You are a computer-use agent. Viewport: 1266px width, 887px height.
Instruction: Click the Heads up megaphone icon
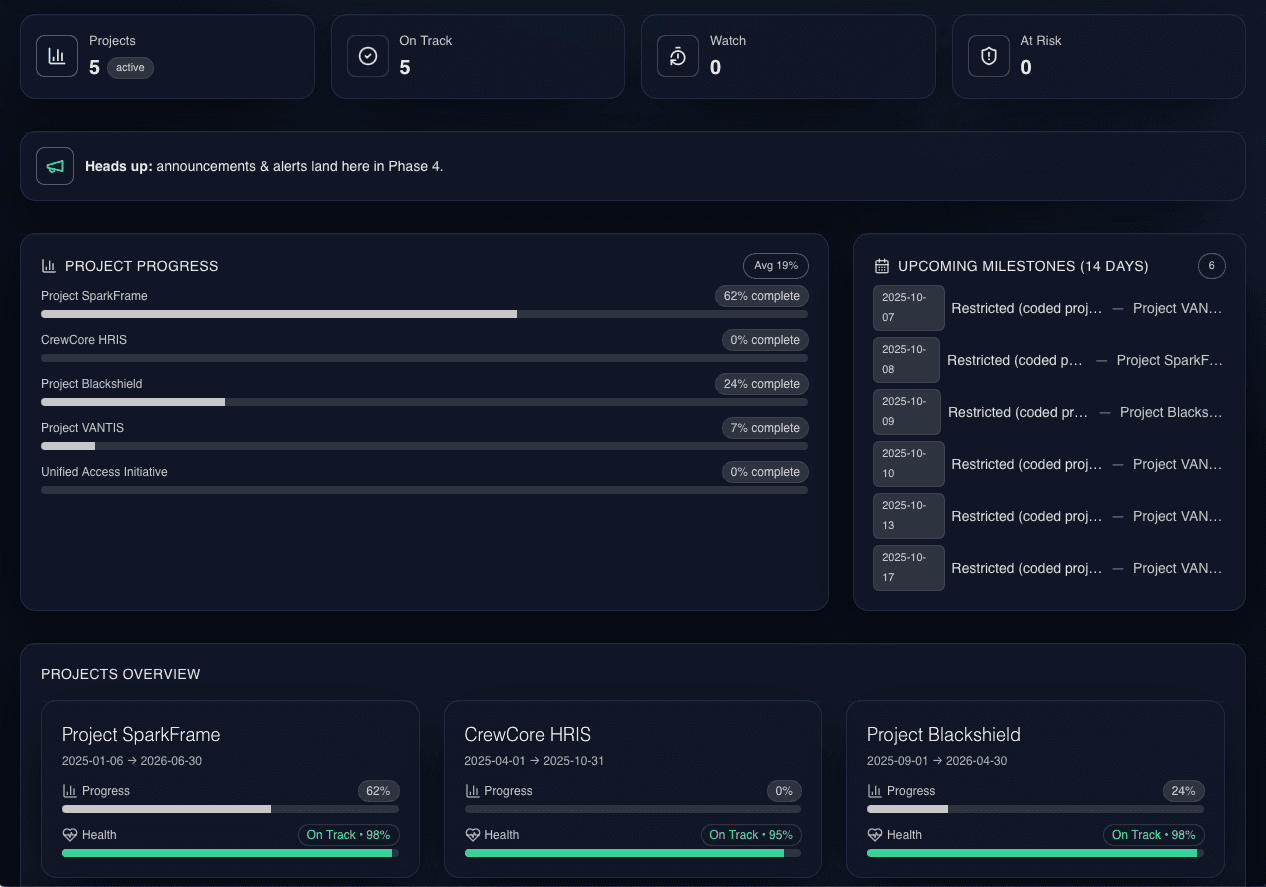coord(55,166)
